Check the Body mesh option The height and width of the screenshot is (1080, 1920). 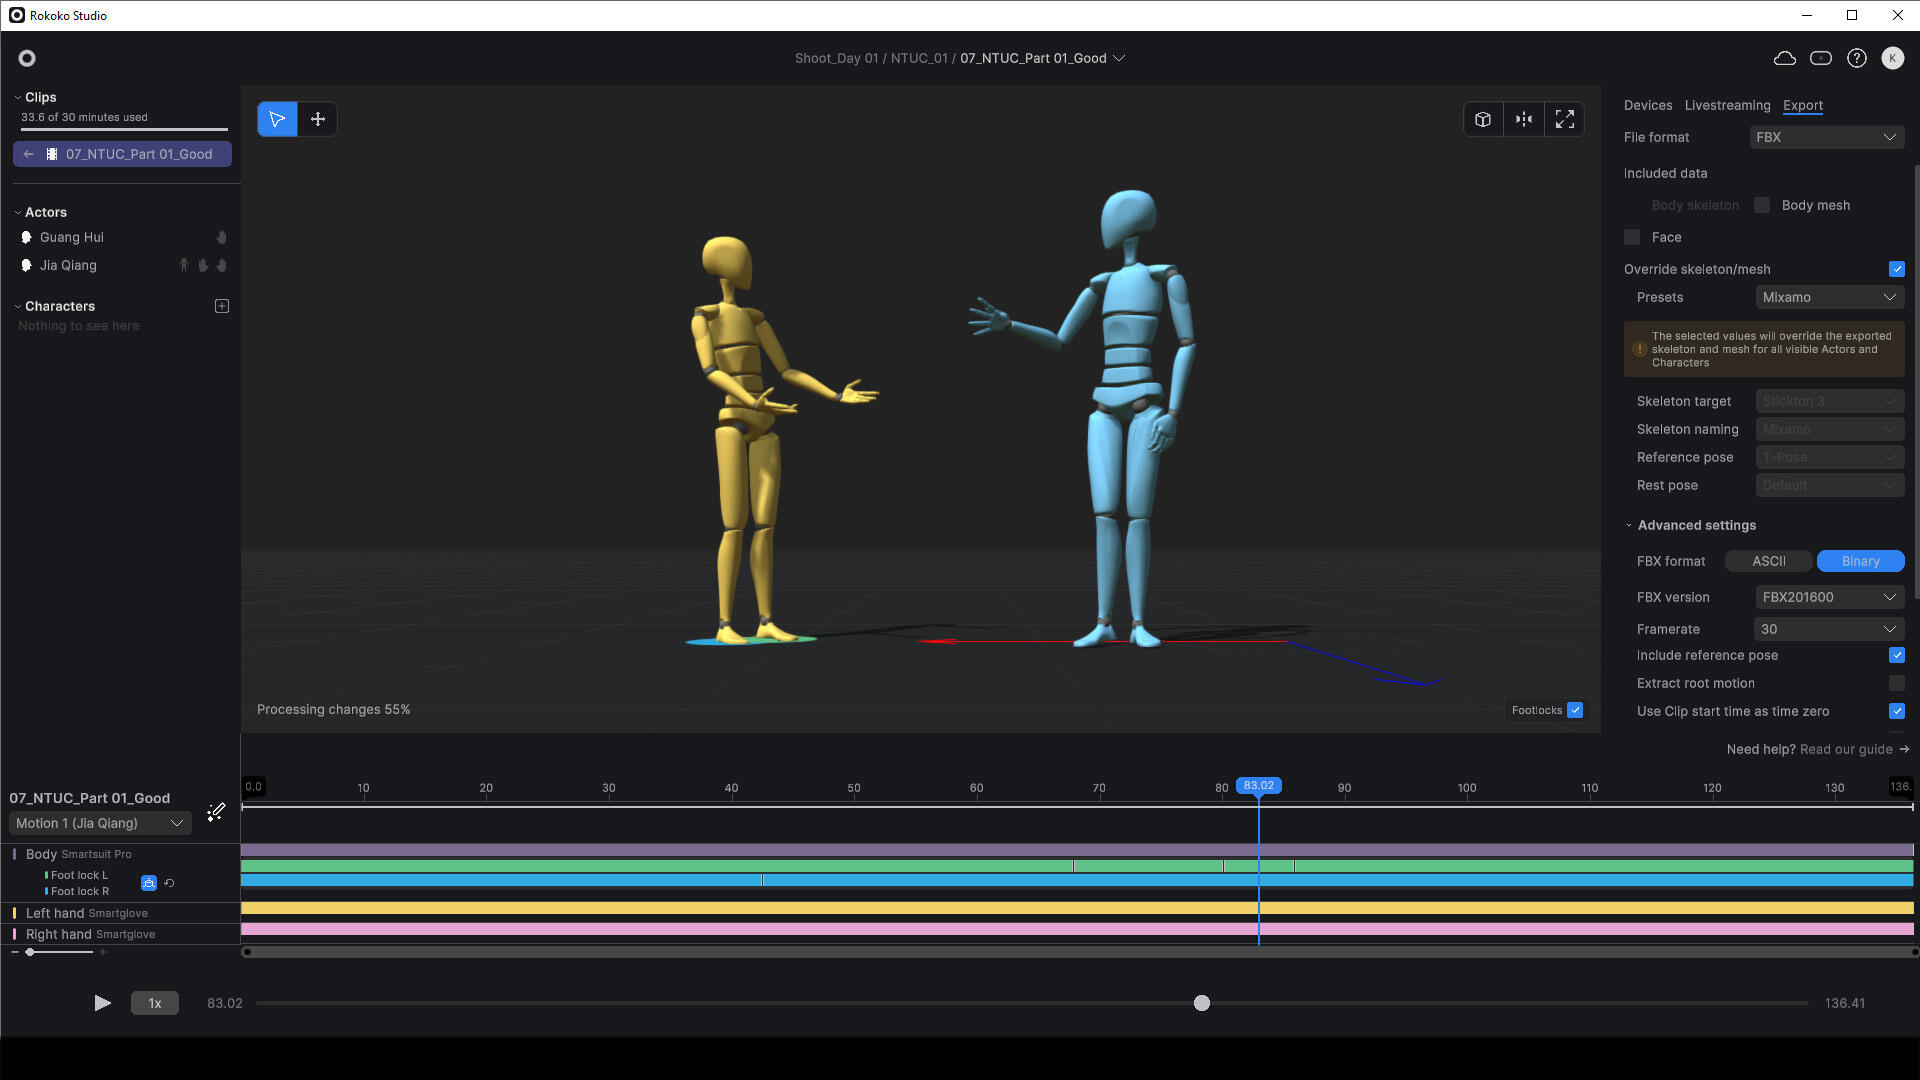(1762, 205)
